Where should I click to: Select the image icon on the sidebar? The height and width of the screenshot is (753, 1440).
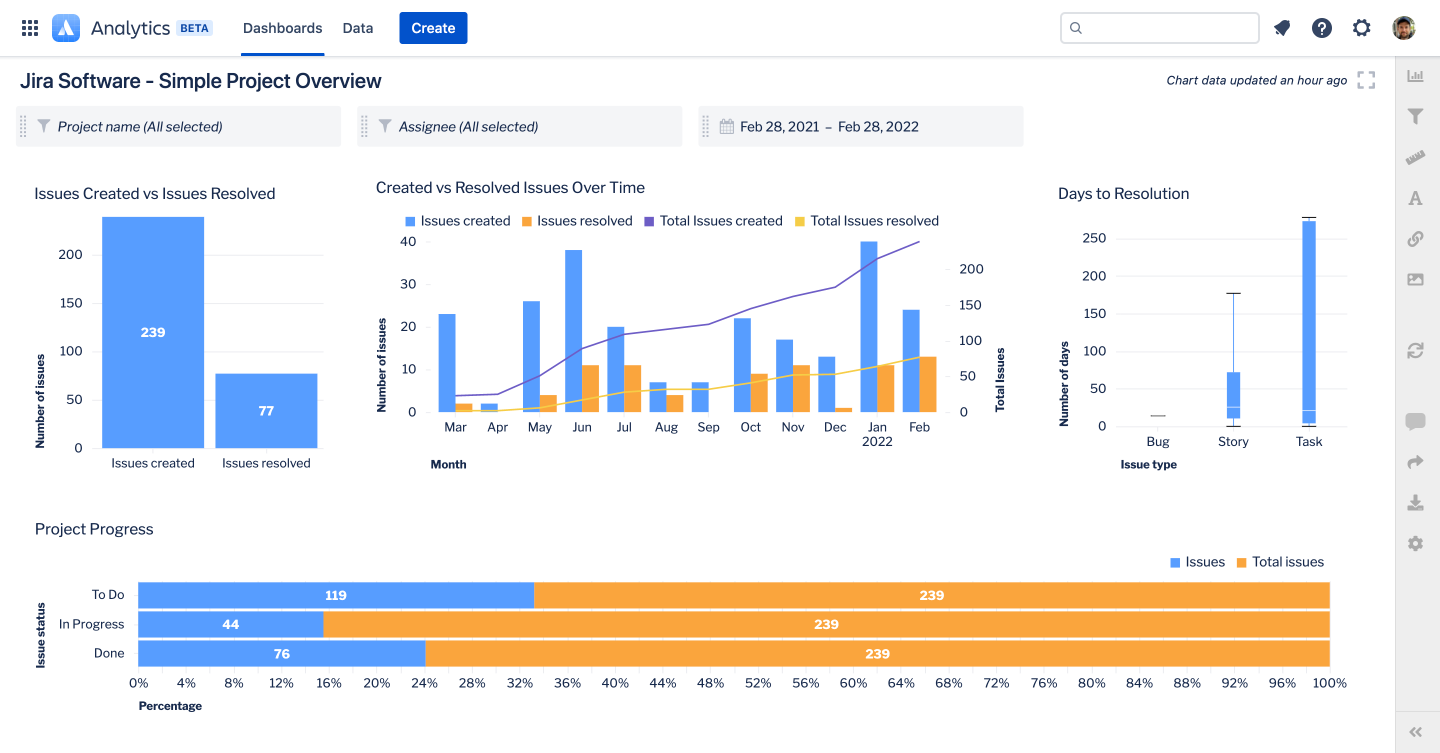(x=1415, y=279)
